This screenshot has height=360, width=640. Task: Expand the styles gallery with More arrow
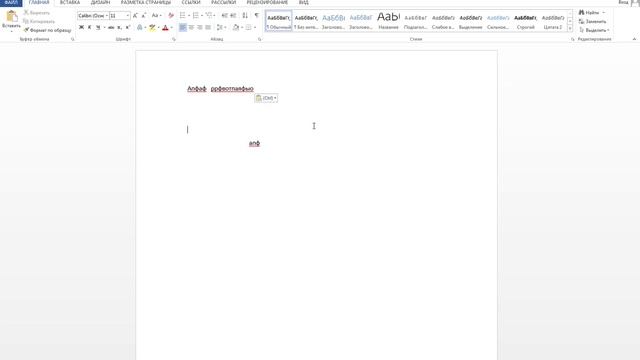point(570,28)
